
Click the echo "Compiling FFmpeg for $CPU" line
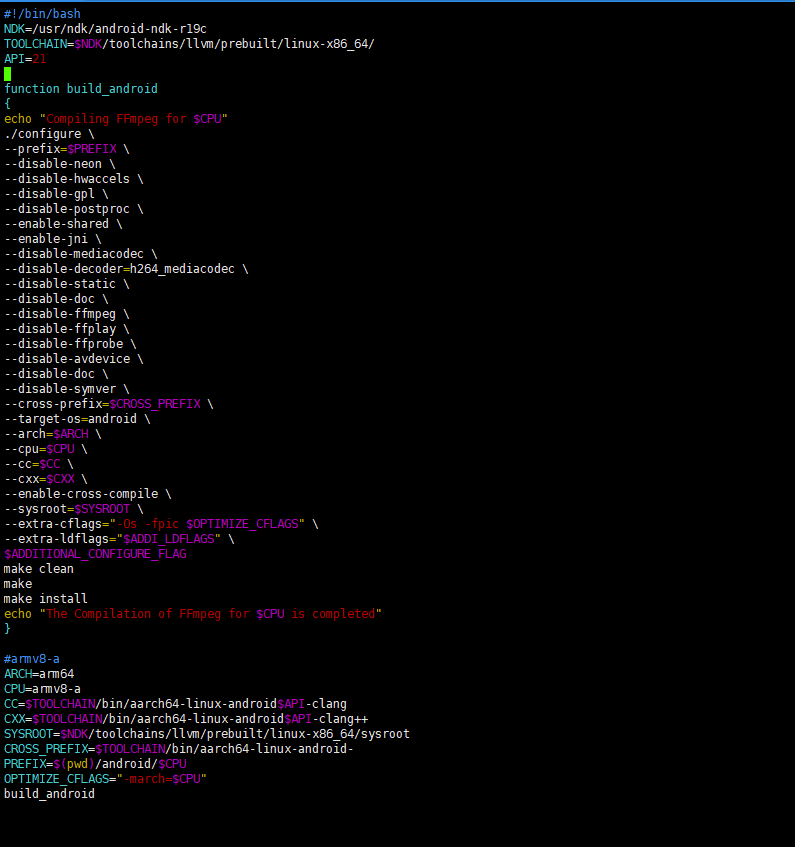tap(116, 119)
